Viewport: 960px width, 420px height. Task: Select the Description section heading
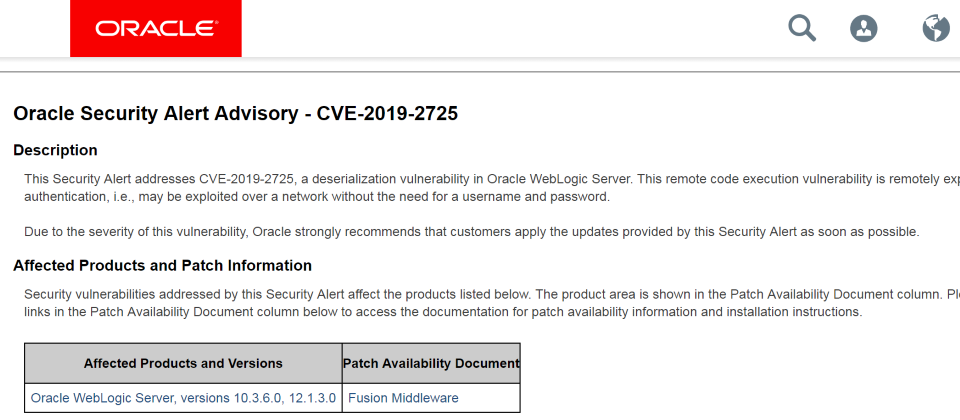coord(55,150)
